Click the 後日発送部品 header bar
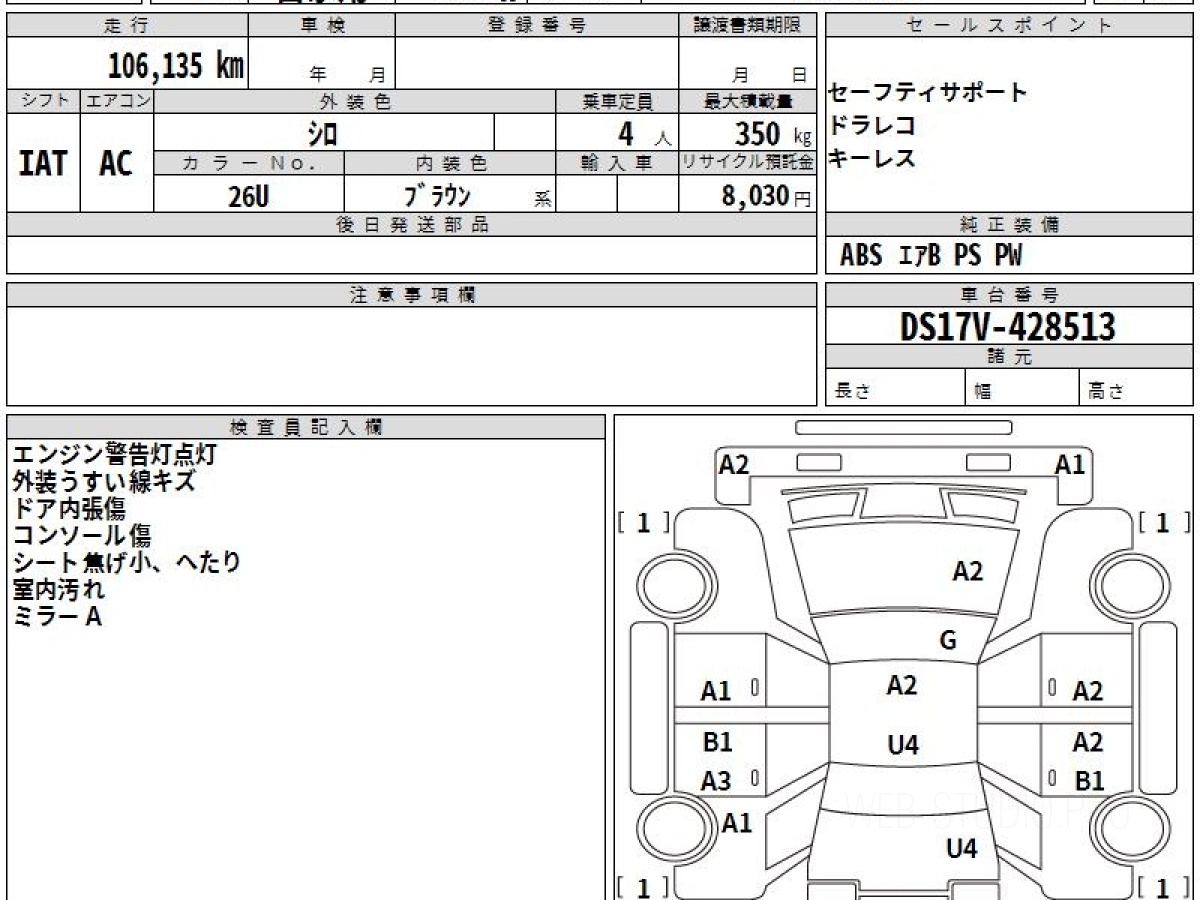Viewport: 1200px width, 900px height. [x=412, y=225]
